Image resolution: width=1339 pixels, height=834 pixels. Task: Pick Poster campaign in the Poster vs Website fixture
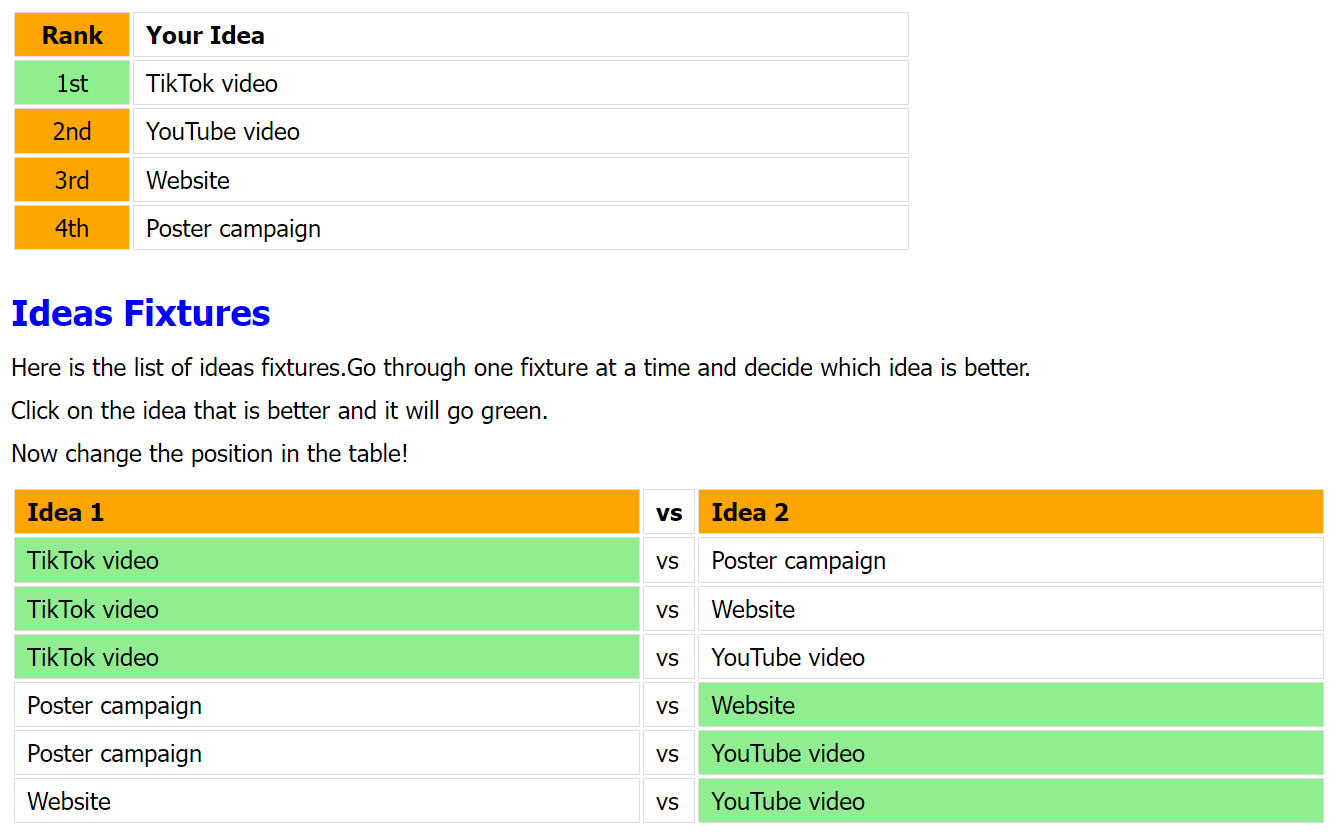pyautogui.click(x=326, y=705)
